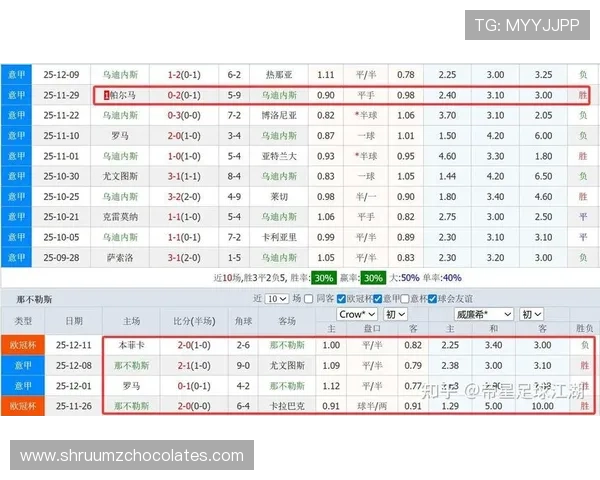Viewport: 600px width, 480px height.
Task: Click the 比分(半场) column header
Action: (194, 321)
